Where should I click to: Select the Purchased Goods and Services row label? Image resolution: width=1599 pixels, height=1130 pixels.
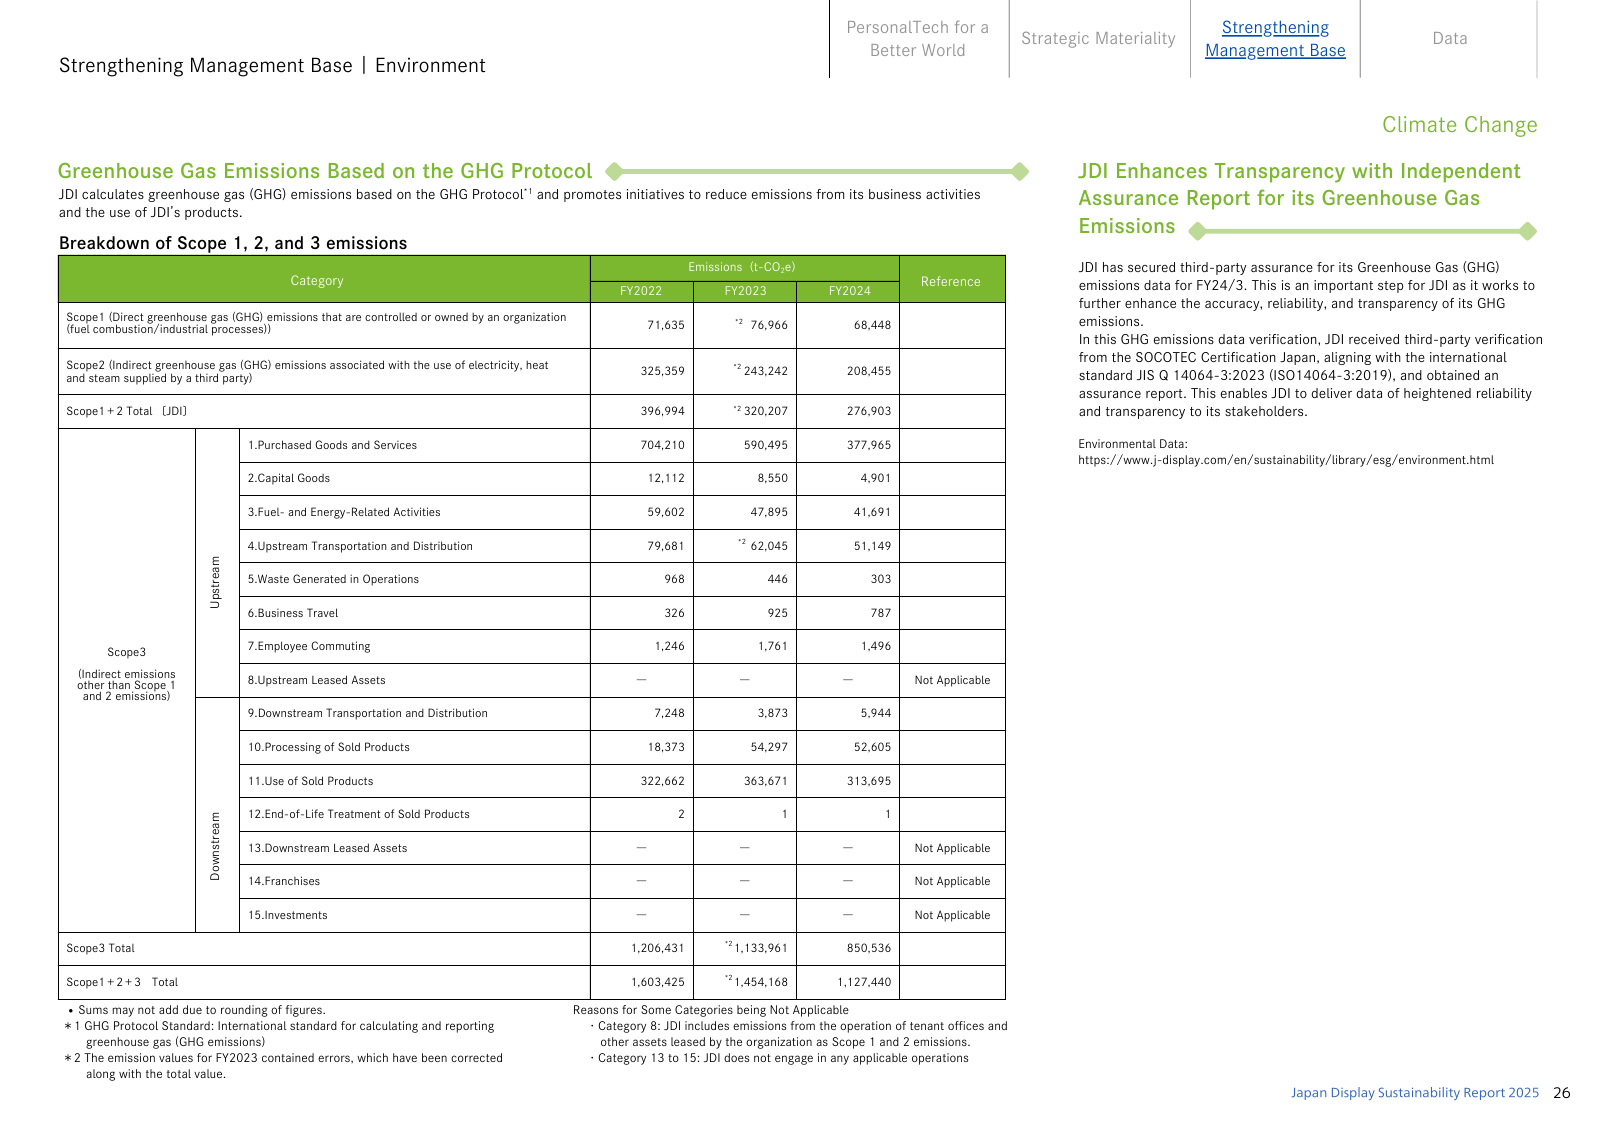(332, 445)
